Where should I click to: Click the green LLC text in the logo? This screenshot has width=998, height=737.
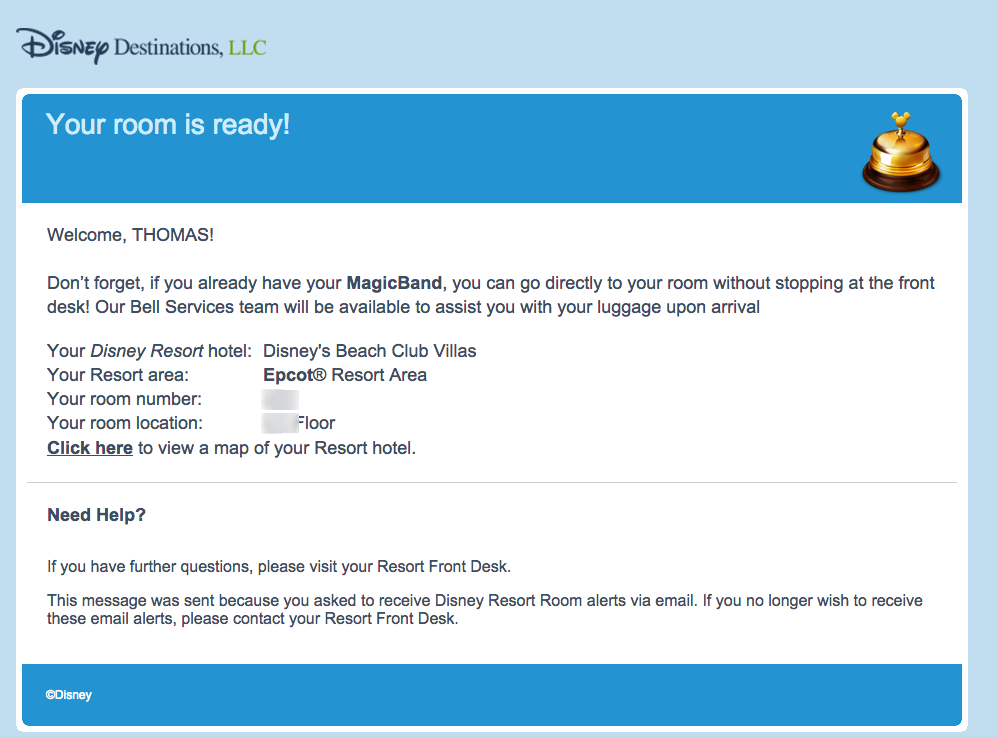click(x=248, y=48)
